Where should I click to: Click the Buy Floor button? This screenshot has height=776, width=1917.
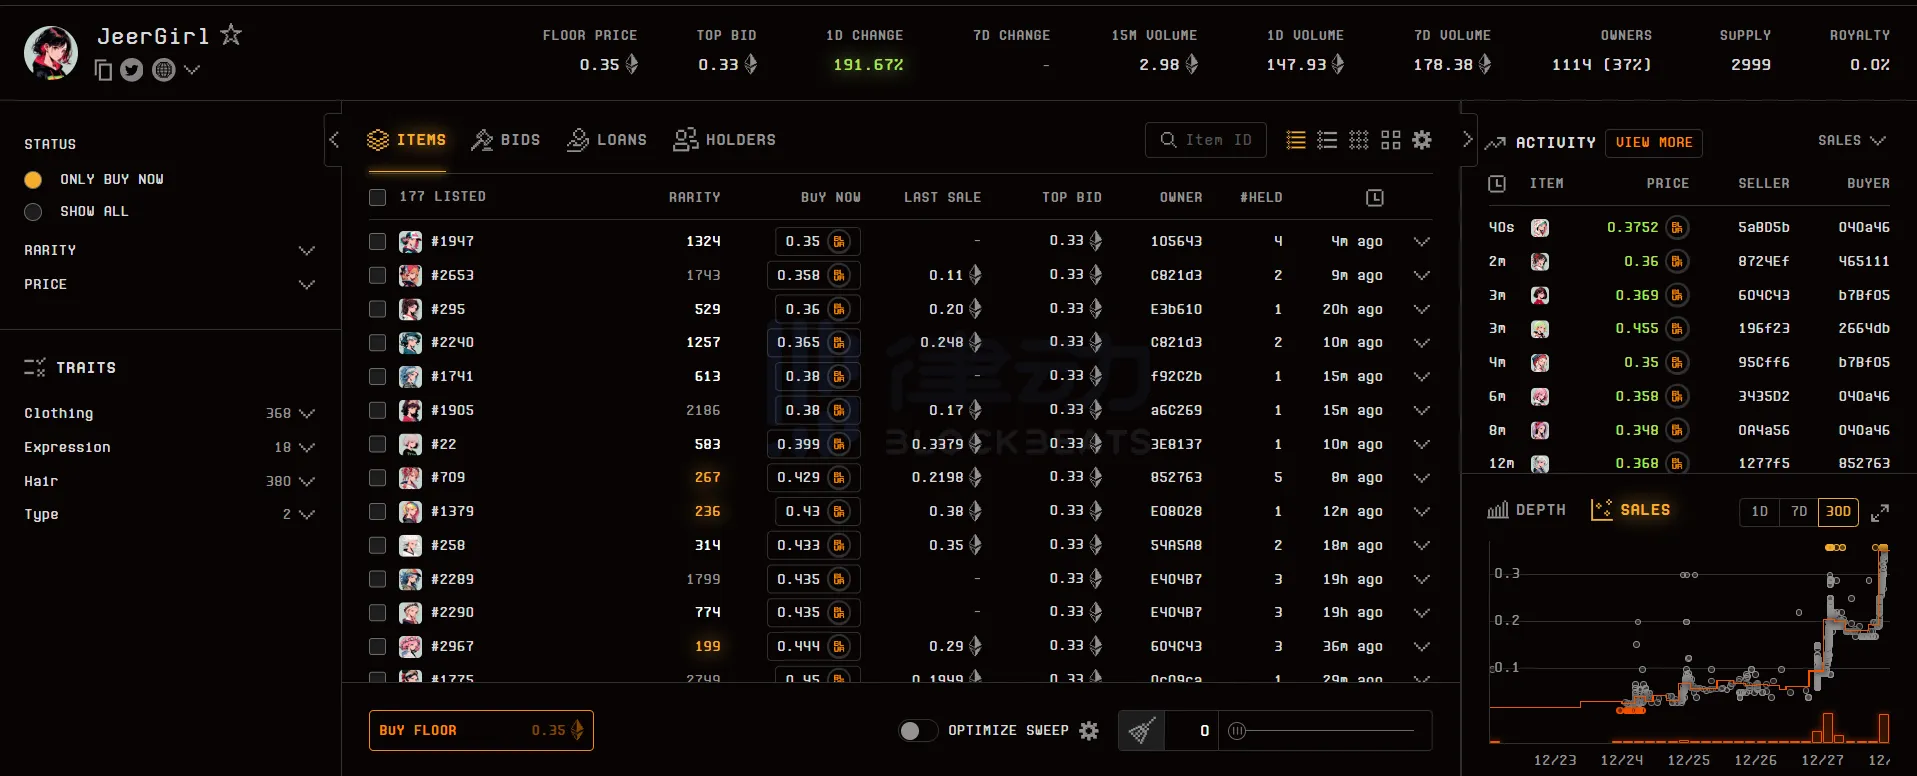pos(481,730)
